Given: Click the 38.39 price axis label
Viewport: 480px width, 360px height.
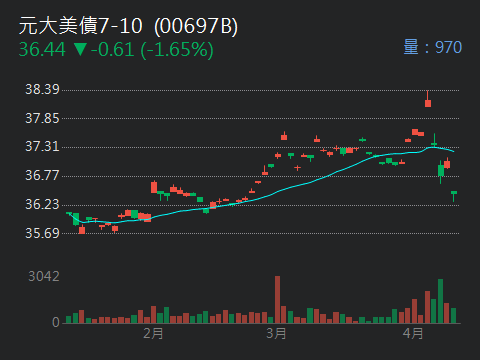Looking at the screenshot, I should pos(42,89).
